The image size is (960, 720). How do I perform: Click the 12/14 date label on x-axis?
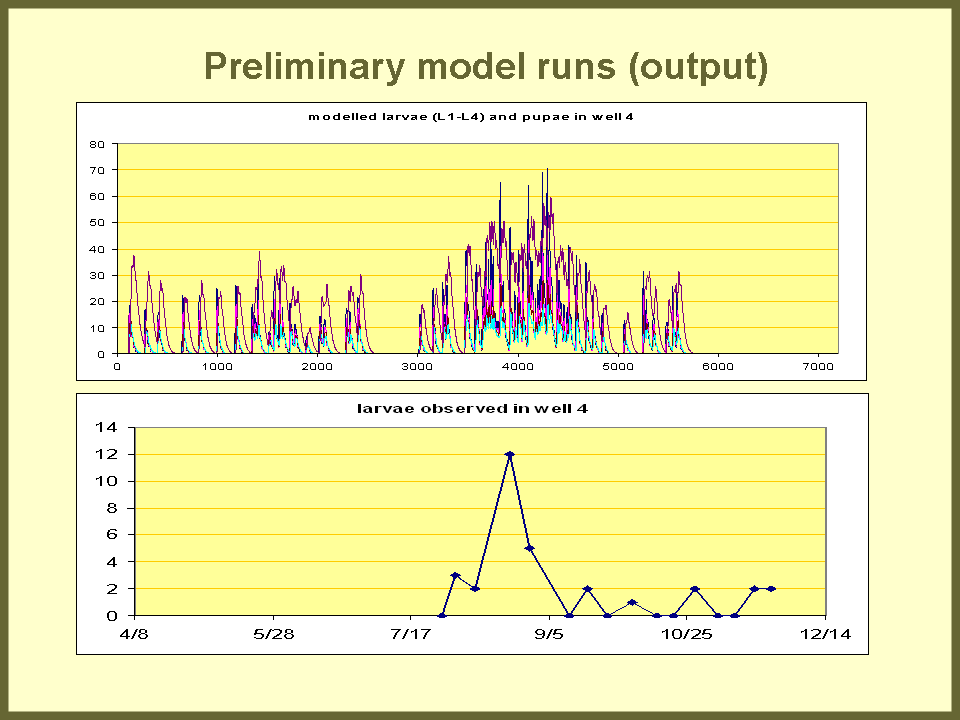(825, 634)
